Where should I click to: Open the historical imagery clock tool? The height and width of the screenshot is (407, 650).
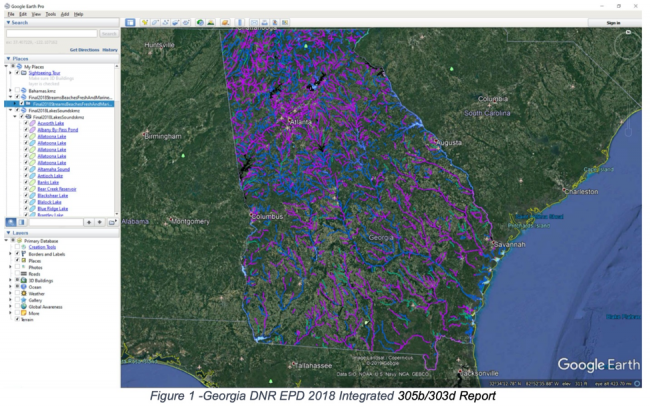(x=200, y=22)
